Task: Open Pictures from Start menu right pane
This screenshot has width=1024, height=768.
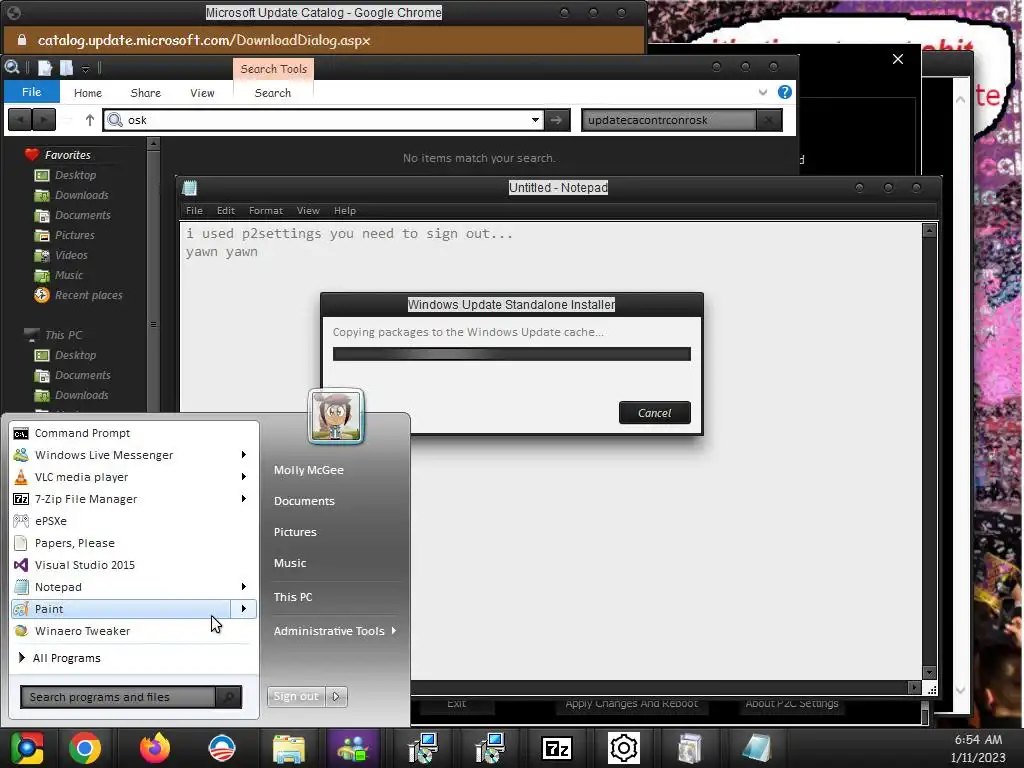Action: pos(295,532)
